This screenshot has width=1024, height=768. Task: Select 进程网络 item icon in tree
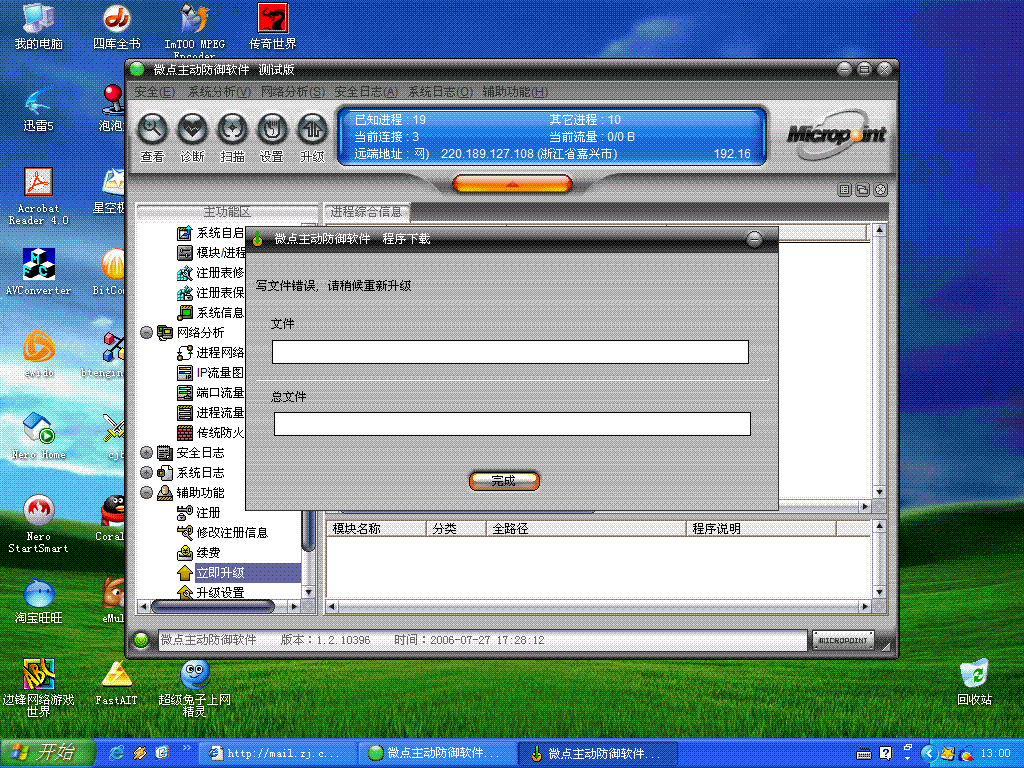coord(185,353)
